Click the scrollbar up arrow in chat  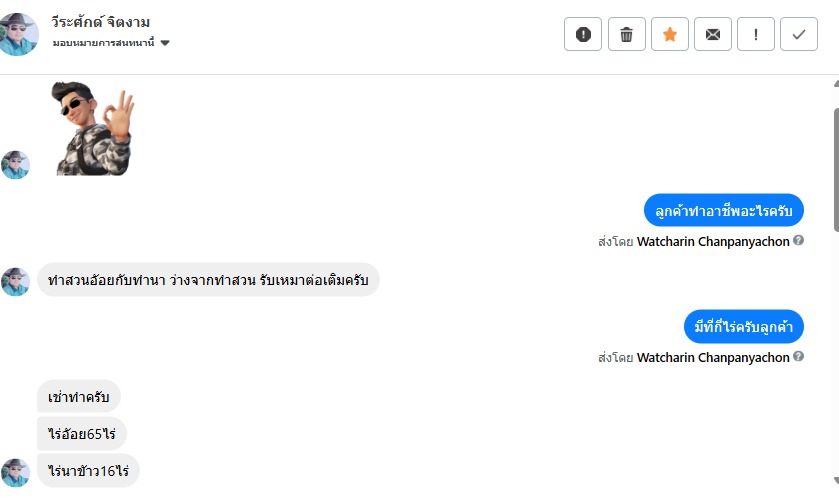pos(834,86)
